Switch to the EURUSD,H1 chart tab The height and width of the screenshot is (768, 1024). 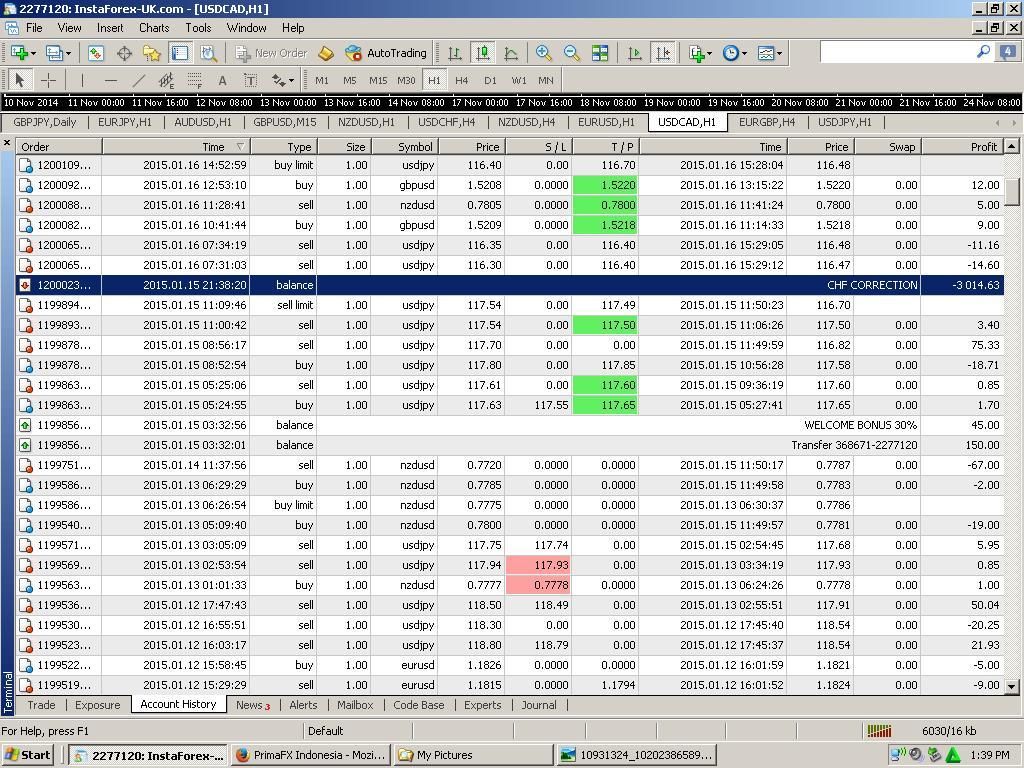pos(606,122)
